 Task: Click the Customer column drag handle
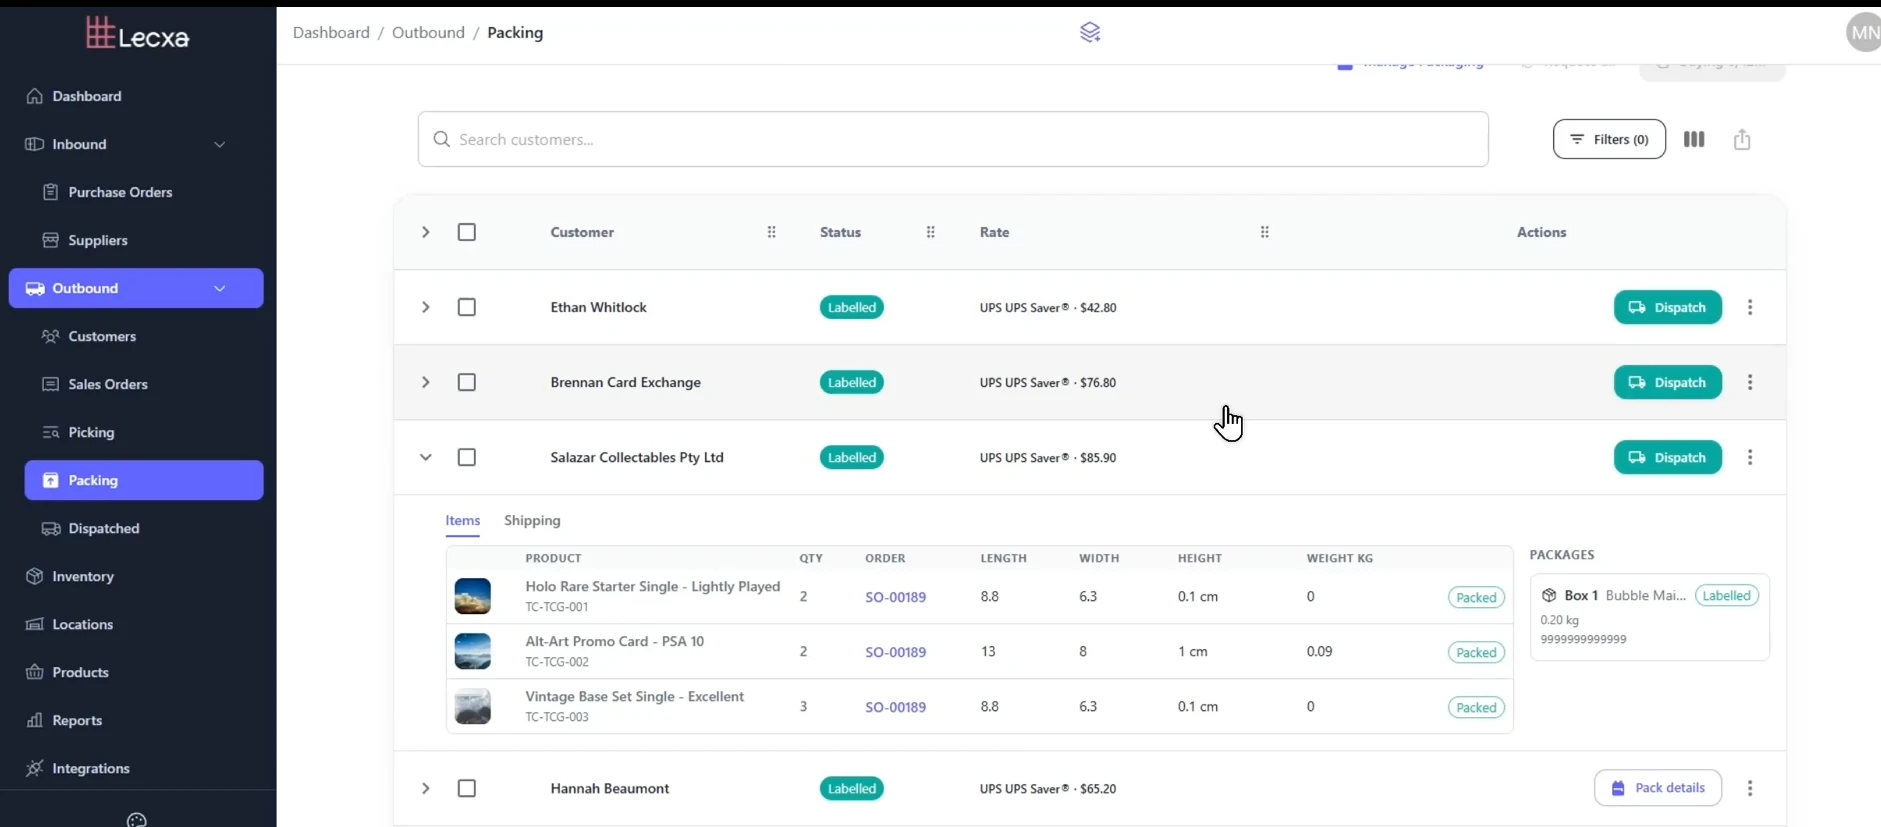(x=771, y=232)
